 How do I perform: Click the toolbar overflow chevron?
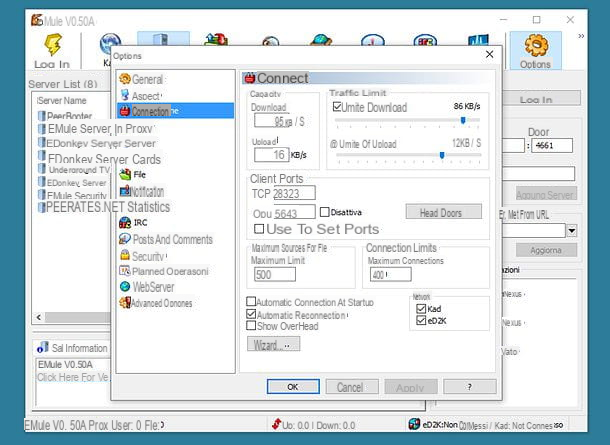(581, 36)
